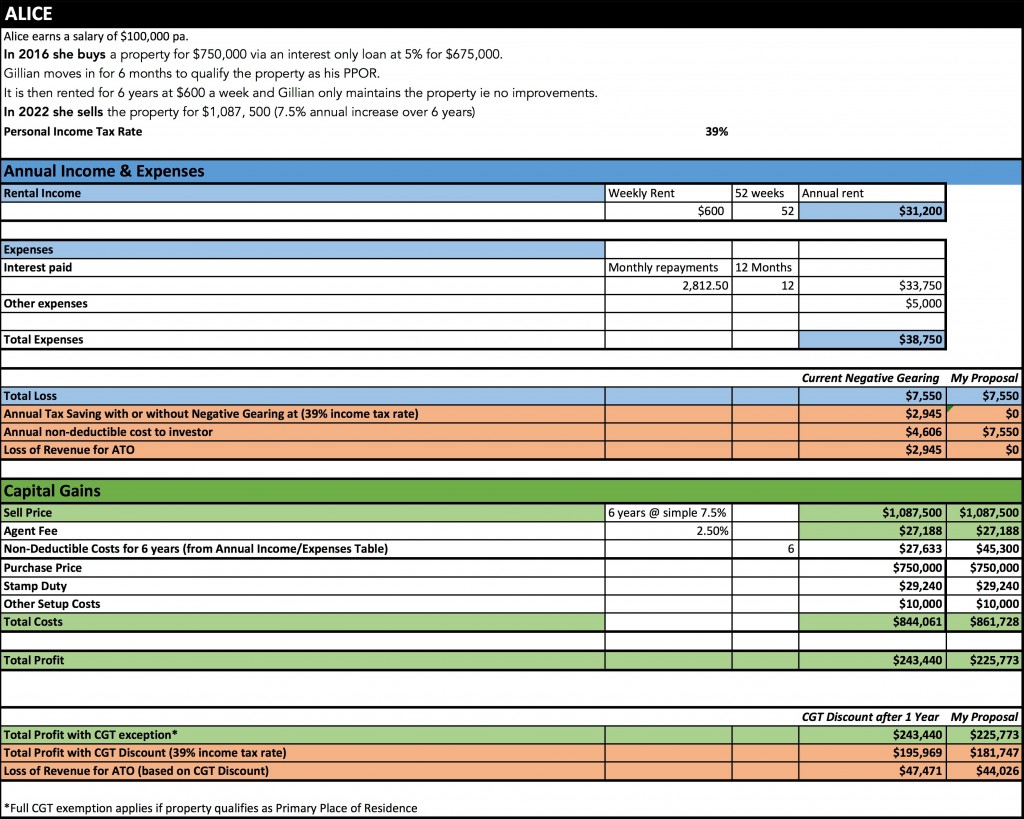The image size is (1024, 819).
Task: Click the $44,026 ATO revenue loss cell
Action: [x=996, y=770]
